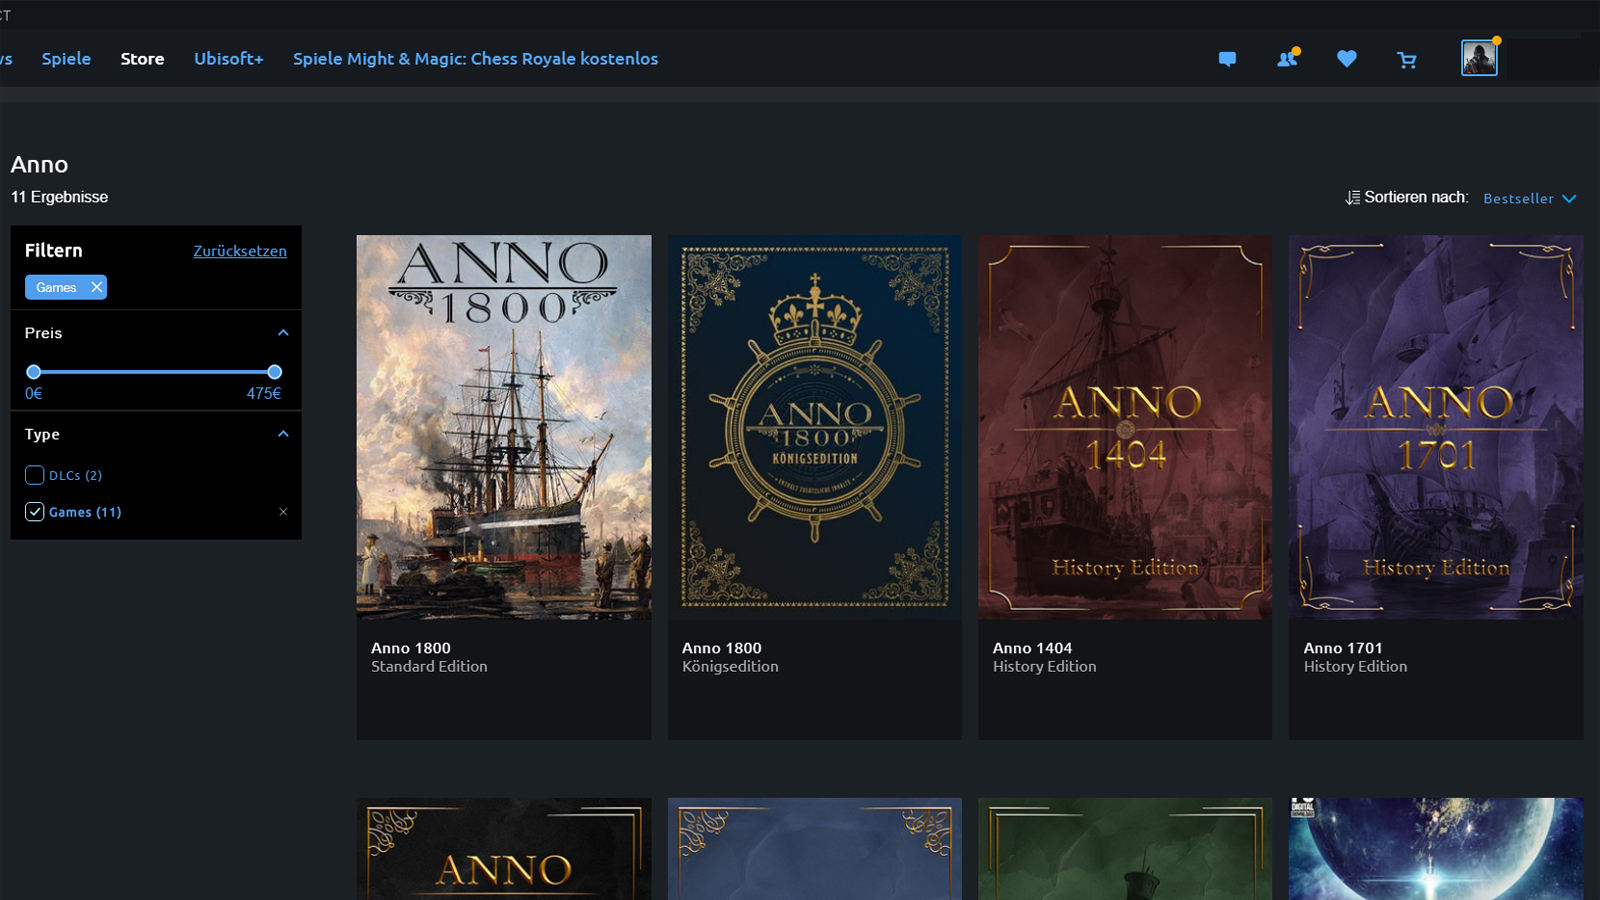Open the shopping cart
The image size is (1600, 900).
click(1407, 60)
